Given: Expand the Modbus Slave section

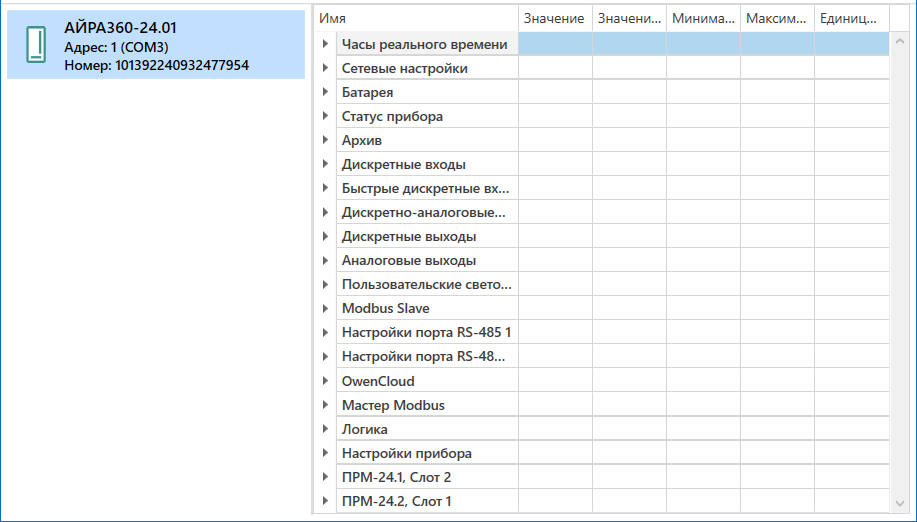Looking at the screenshot, I should (x=326, y=308).
